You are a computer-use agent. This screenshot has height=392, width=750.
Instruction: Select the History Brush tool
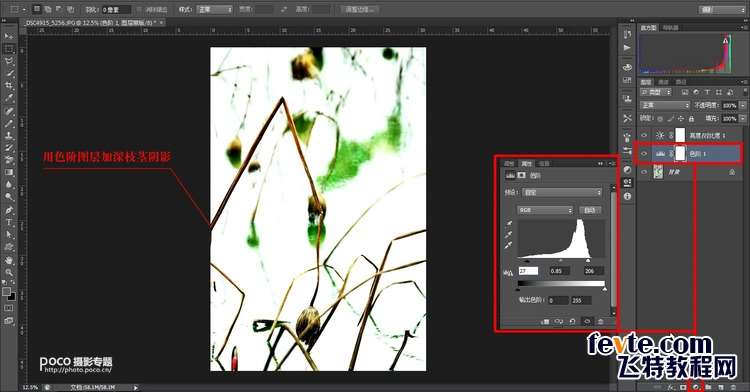point(9,148)
